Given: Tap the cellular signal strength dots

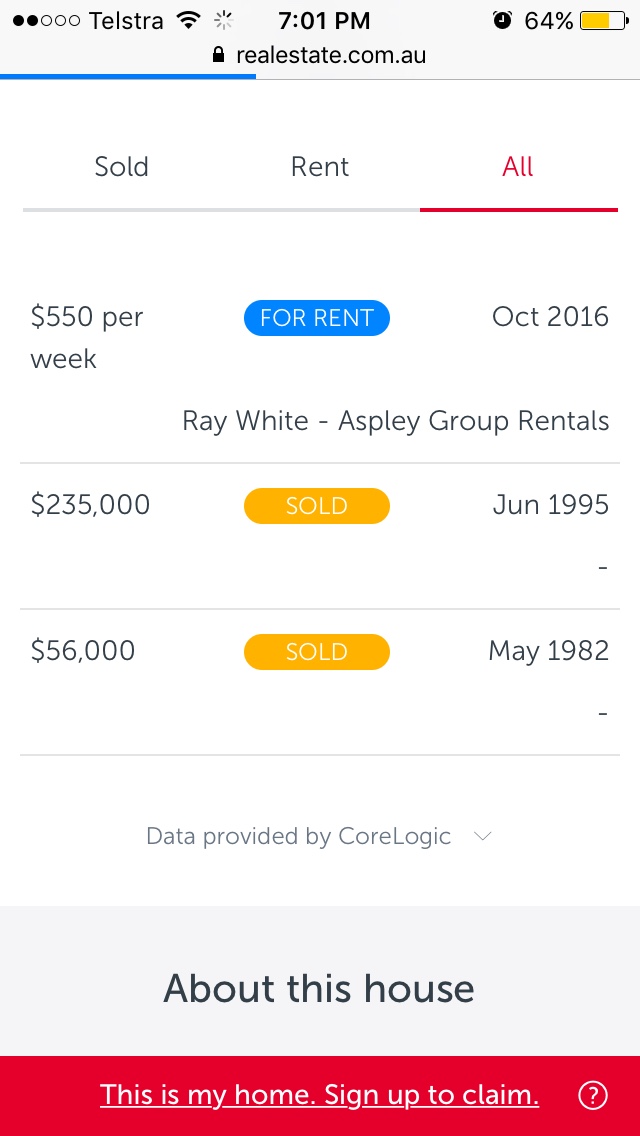Looking at the screenshot, I should (46, 20).
